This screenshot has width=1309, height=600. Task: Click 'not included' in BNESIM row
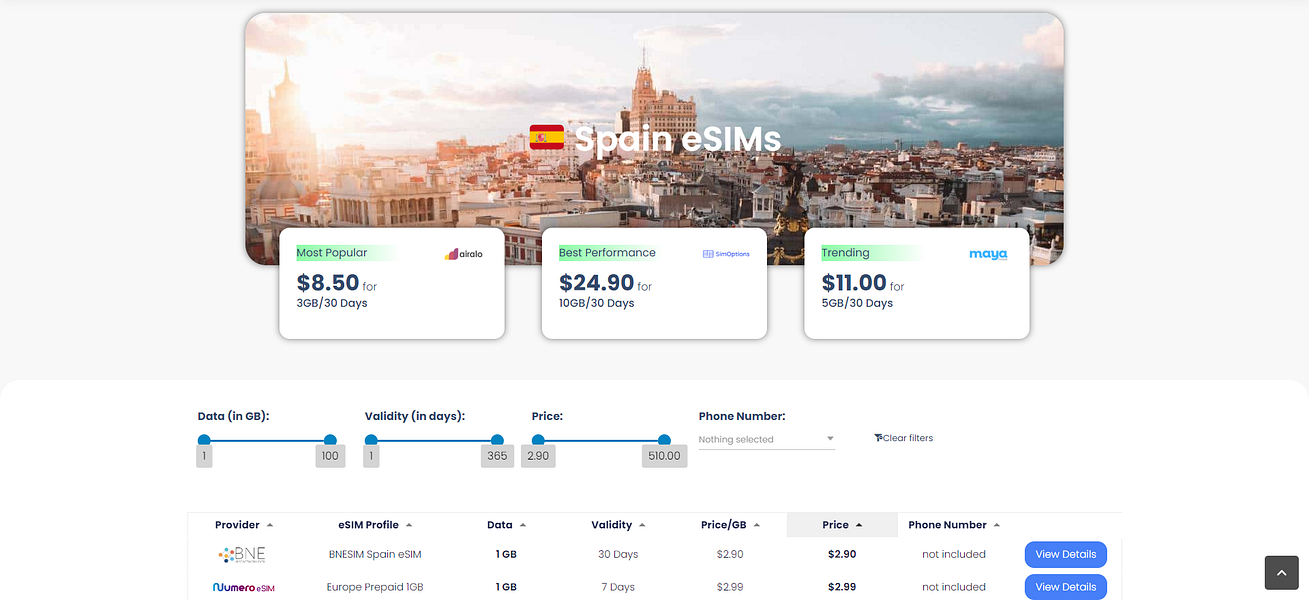[954, 554]
